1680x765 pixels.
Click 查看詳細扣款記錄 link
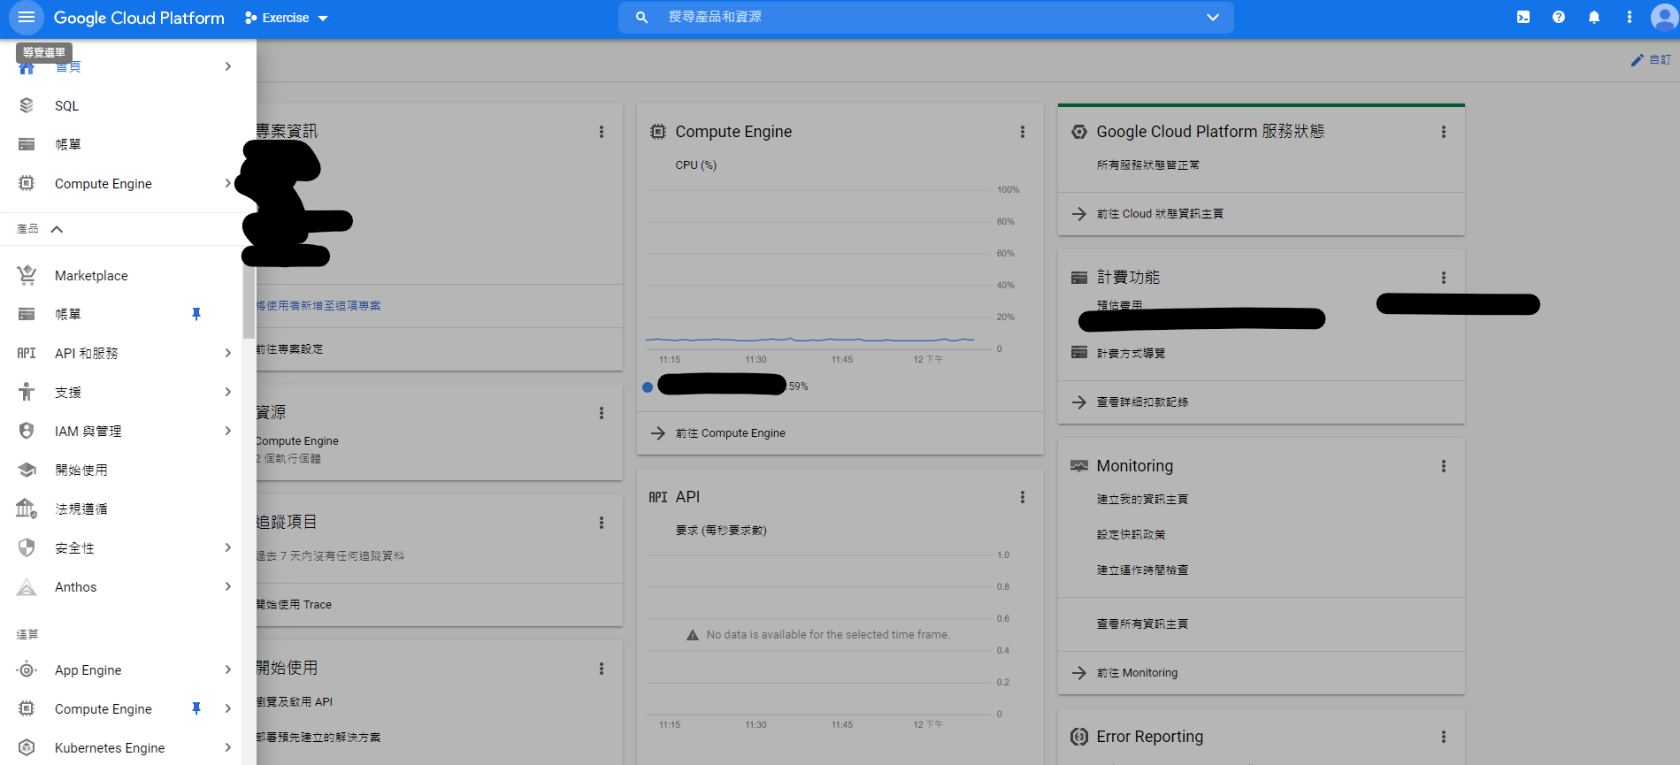click(x=1142, y=402)
